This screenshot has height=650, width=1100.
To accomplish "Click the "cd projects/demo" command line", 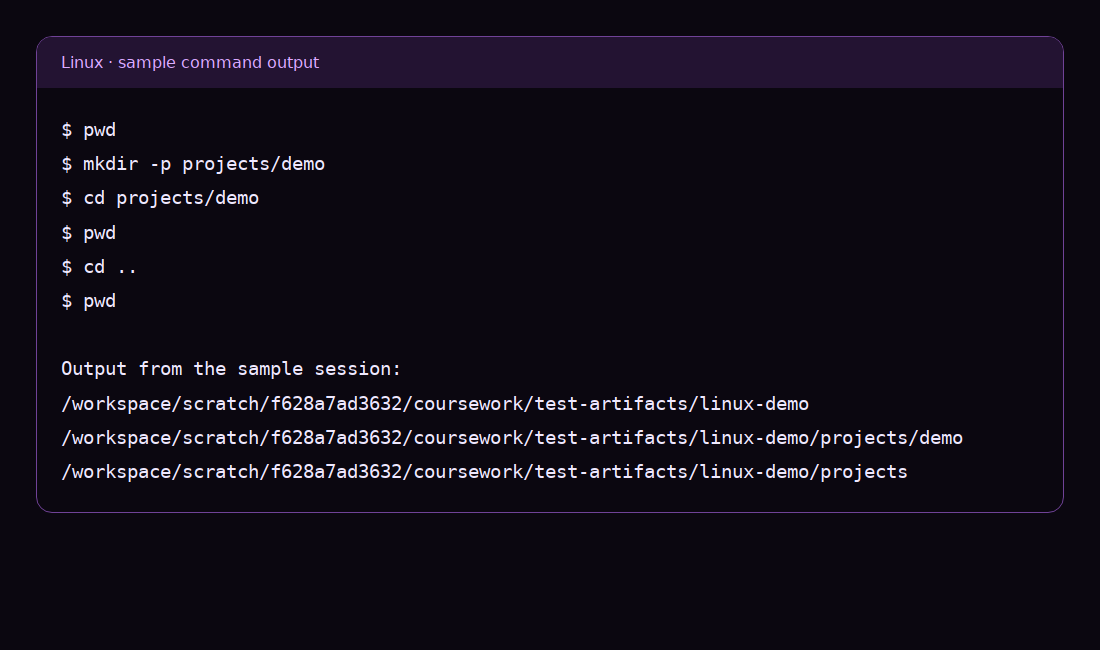I will click(x=160, y=198).
